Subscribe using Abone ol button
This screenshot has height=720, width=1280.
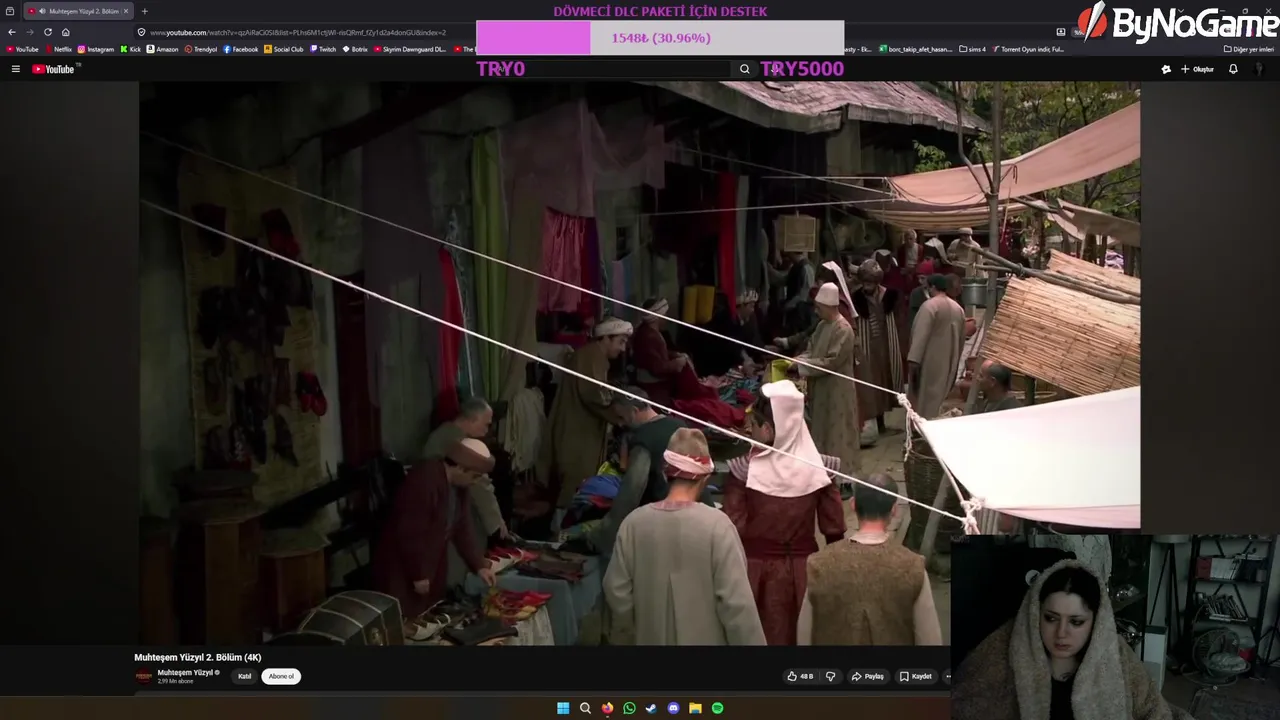pyautogui.click(x=281, y=676)
